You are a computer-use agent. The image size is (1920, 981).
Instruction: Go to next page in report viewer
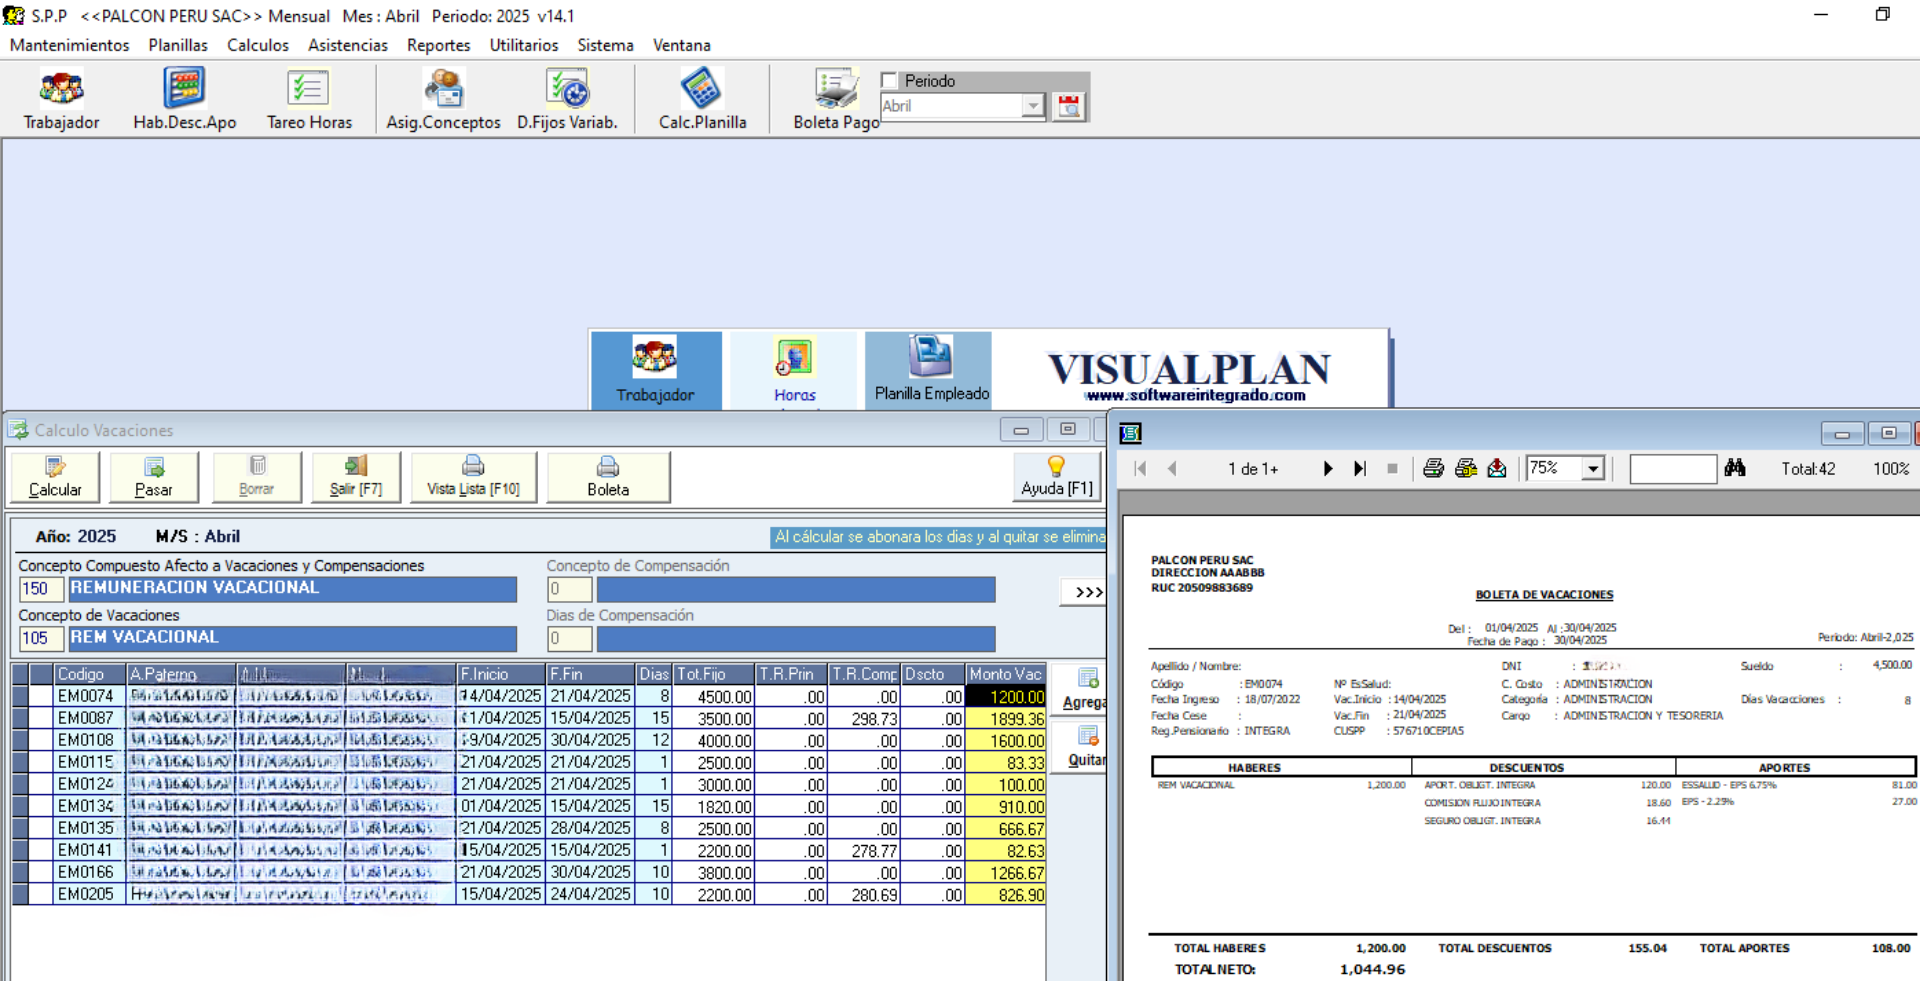coord(1328,468)
